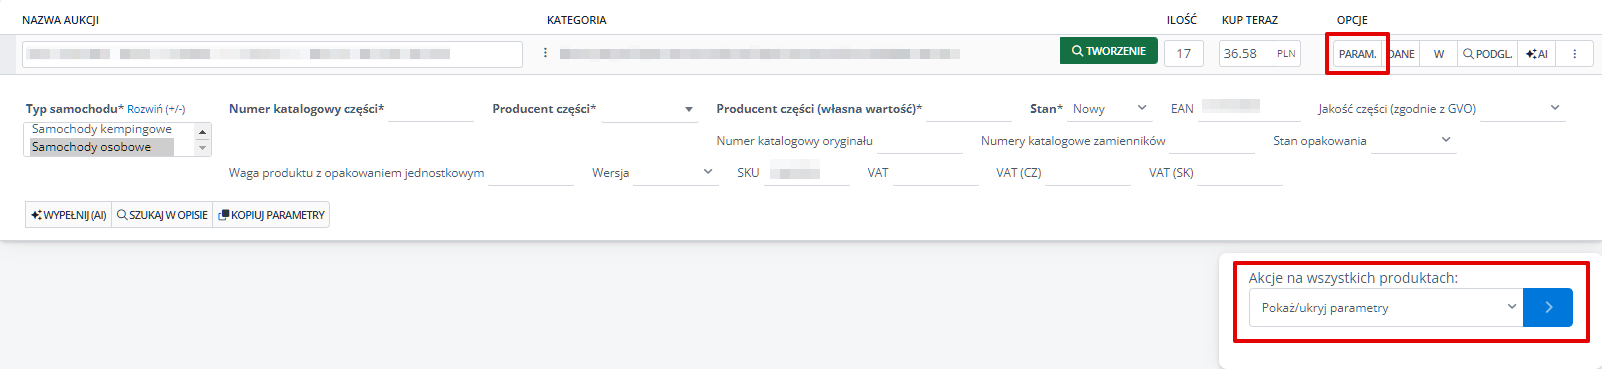Screen dimensions: 1602x369
Task: Open the PARAM. options tab
Action: [x=1357, y=54]
